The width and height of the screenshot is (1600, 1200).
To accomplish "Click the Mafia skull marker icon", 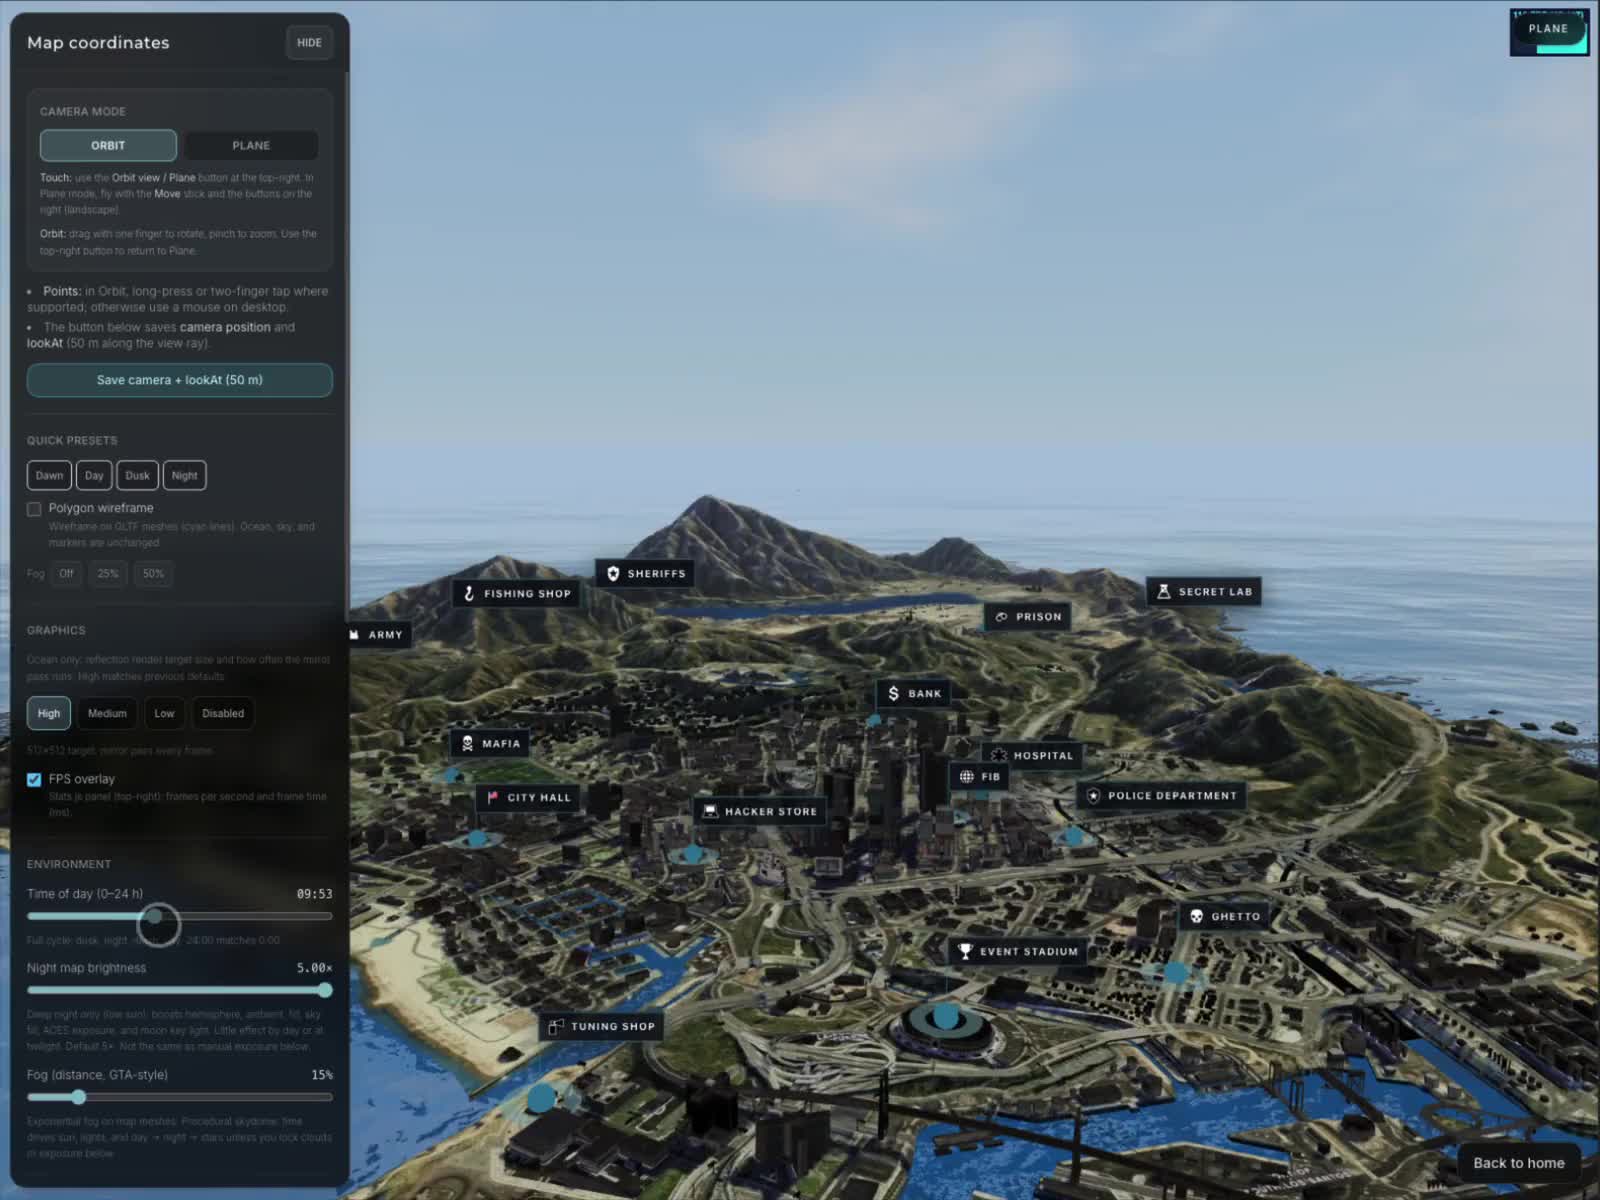I will click(x=467, y=743).
